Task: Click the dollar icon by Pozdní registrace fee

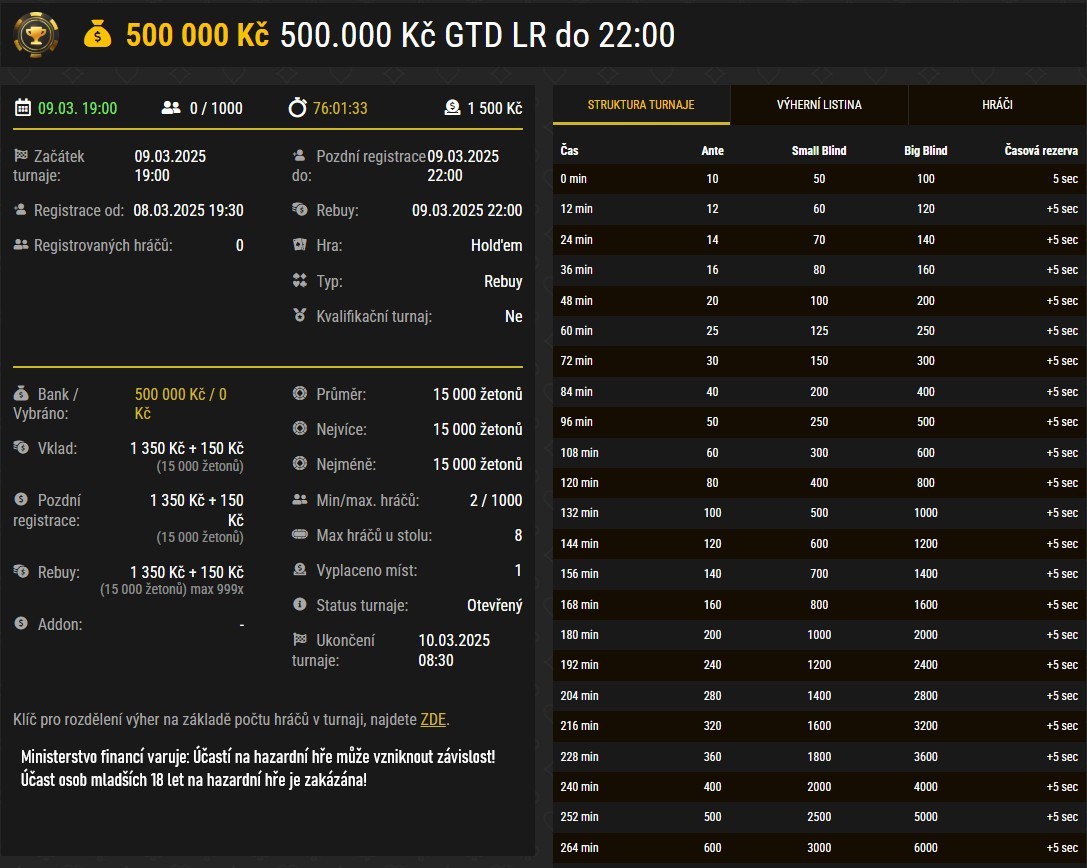Action: point(21,498)
